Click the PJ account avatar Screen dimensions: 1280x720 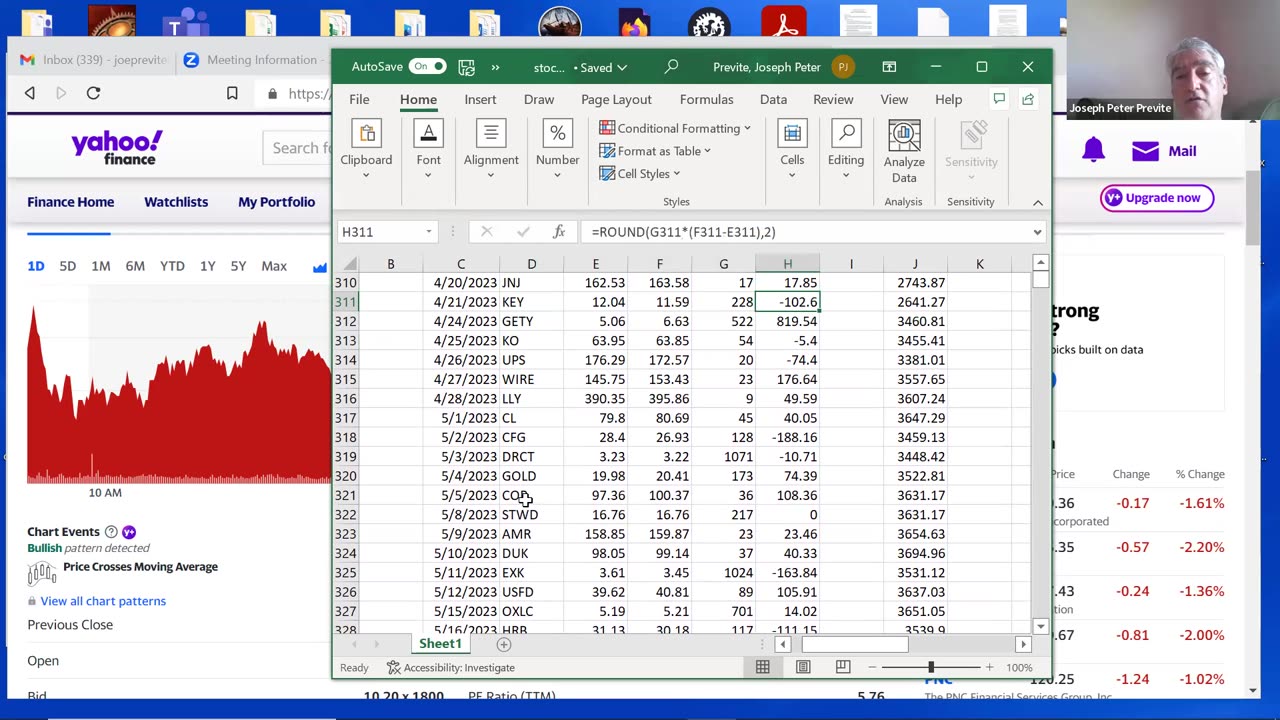point(843,67)
